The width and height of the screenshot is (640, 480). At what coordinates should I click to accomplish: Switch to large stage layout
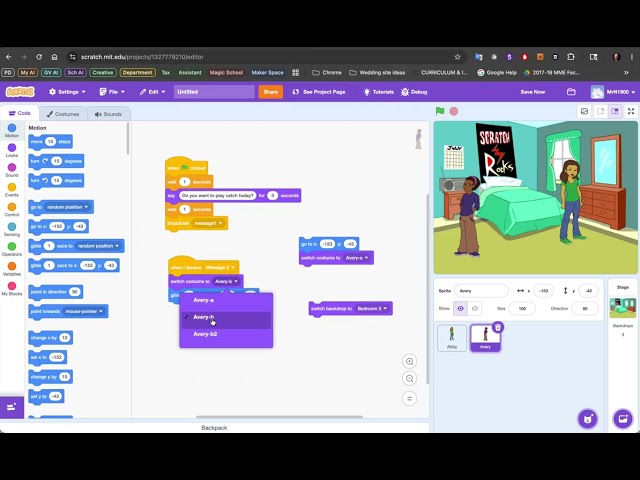point(615,111)
